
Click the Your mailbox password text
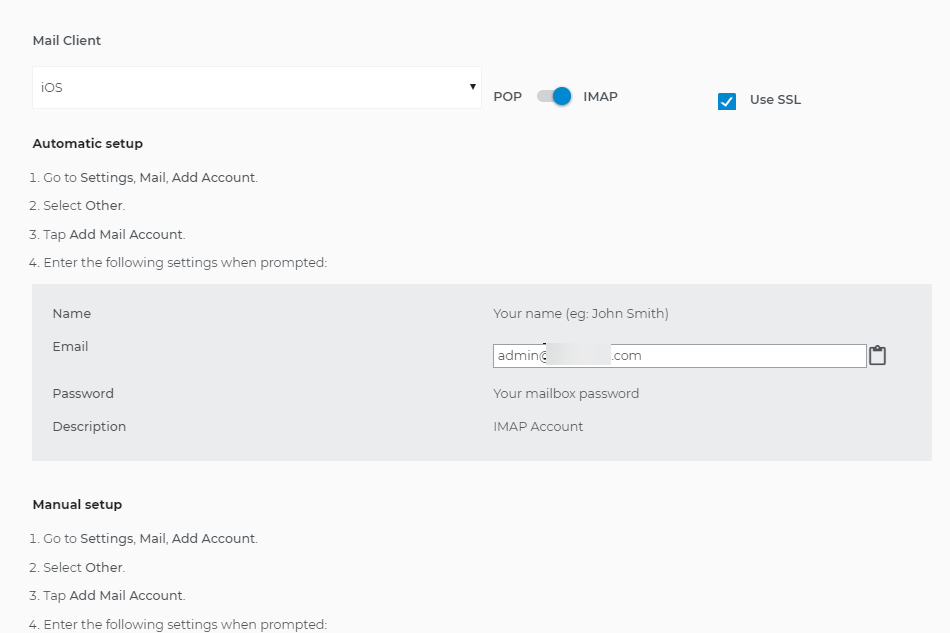[564, 393]
